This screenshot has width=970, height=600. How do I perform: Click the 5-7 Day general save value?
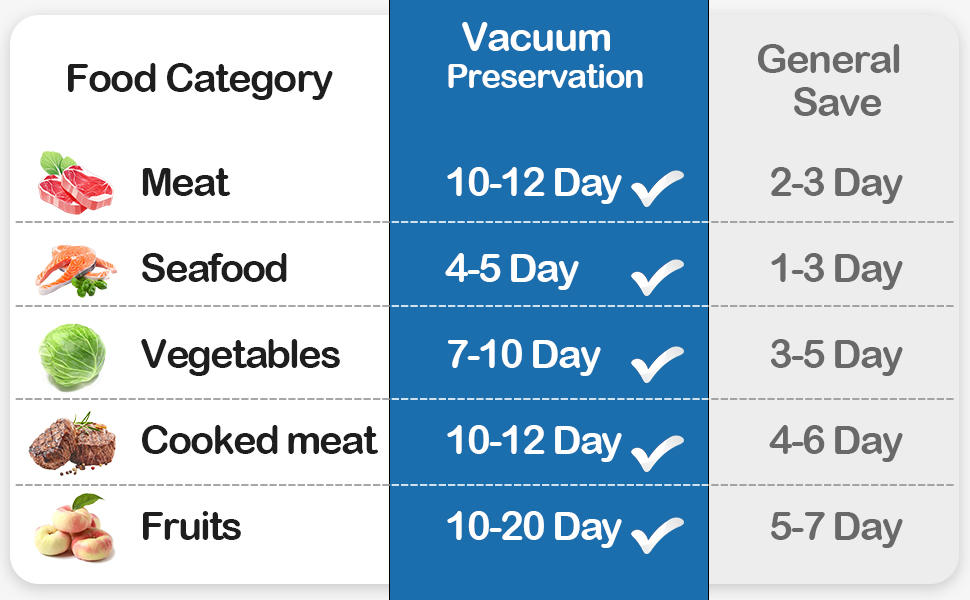836,528
